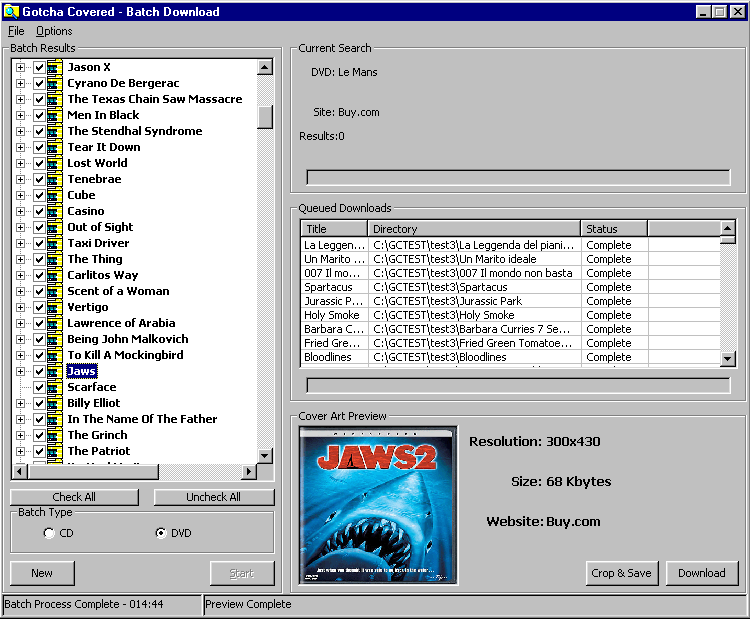Click the film icon beside Scarface
The image size is (750, 619).
55,387
